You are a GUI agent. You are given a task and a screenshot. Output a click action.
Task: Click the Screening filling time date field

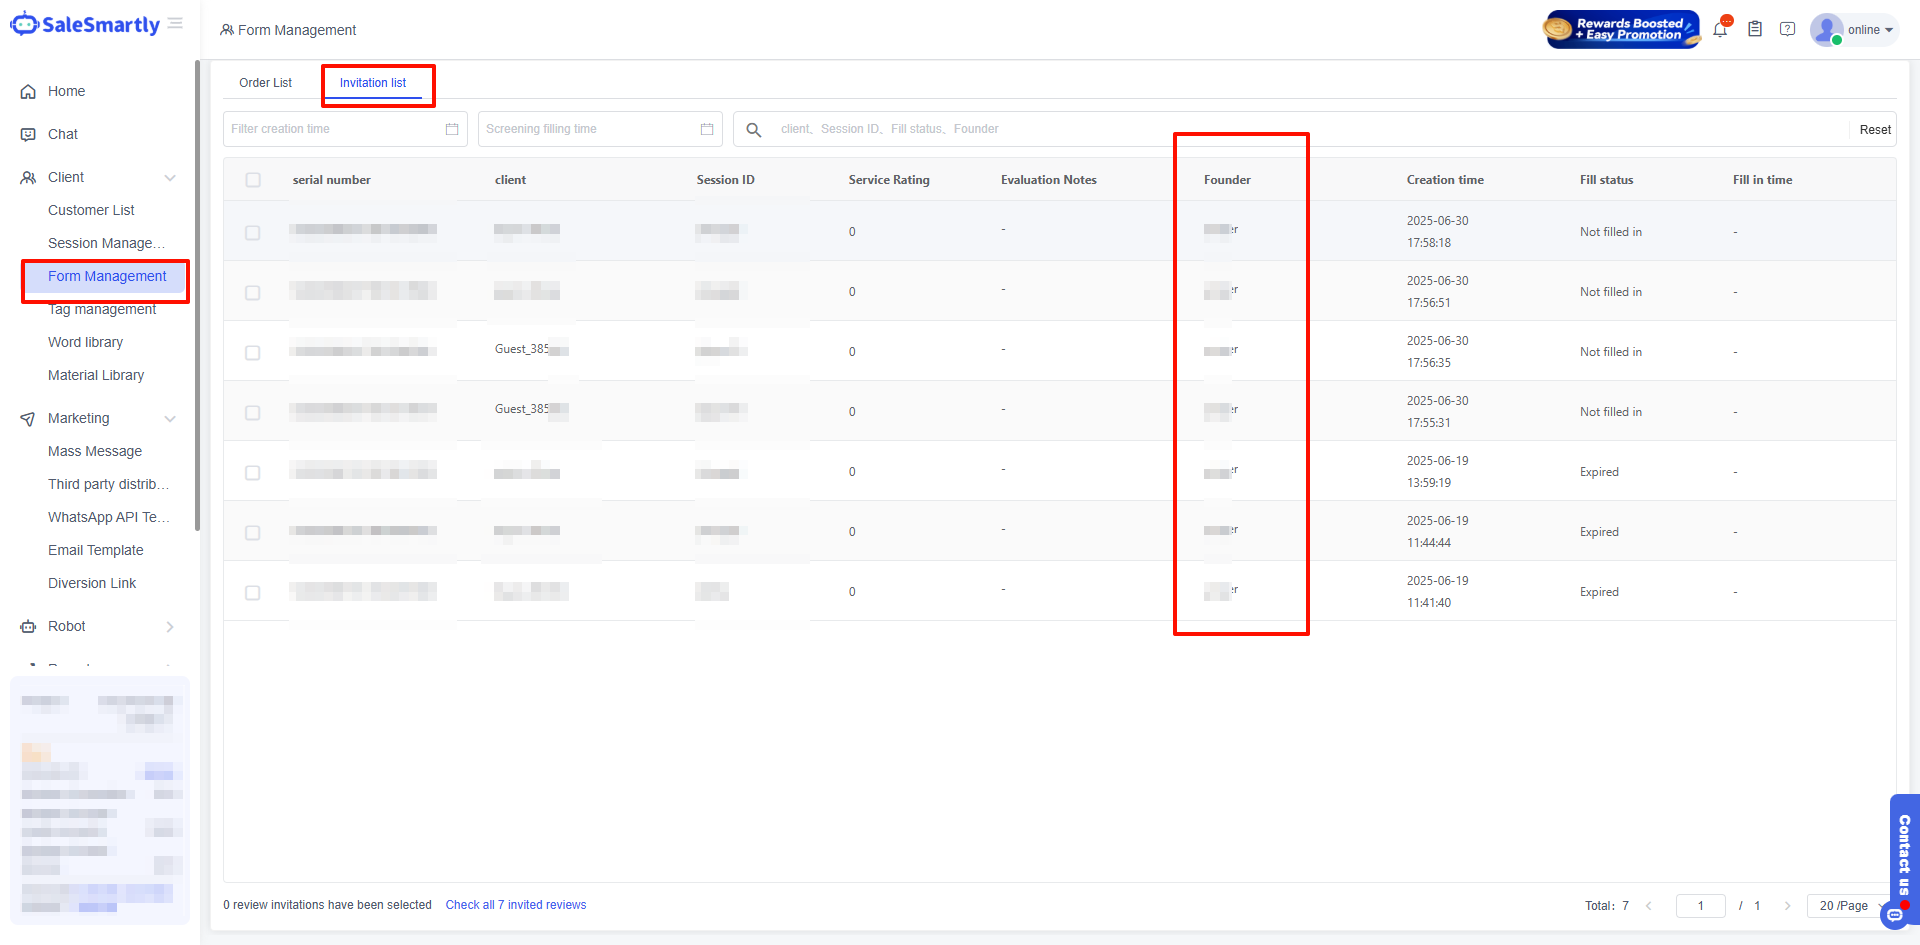point(590,129)
